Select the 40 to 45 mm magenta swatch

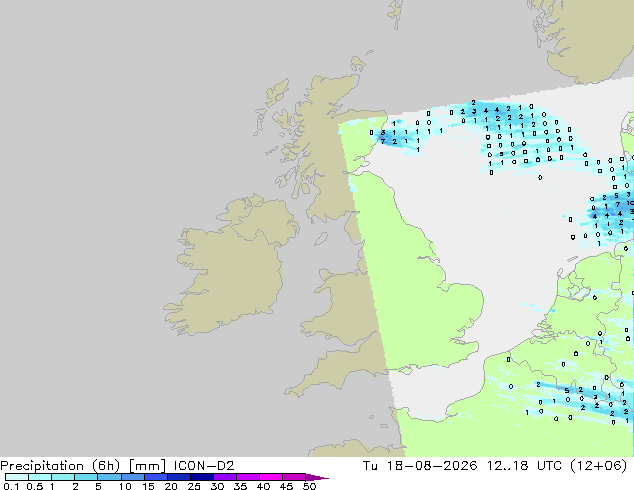pyautogui.click(x=271, y=477)
